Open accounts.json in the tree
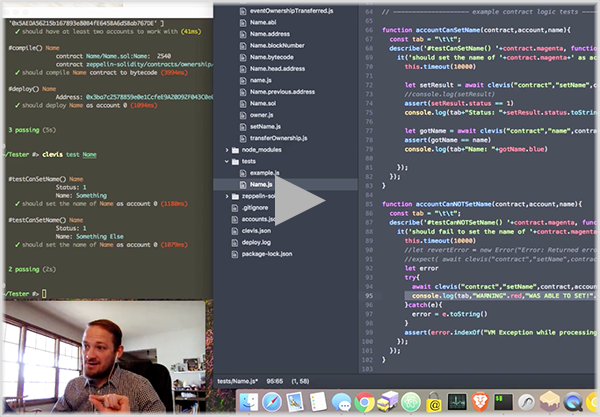600x417 pixels. click(x=258, y=219)
